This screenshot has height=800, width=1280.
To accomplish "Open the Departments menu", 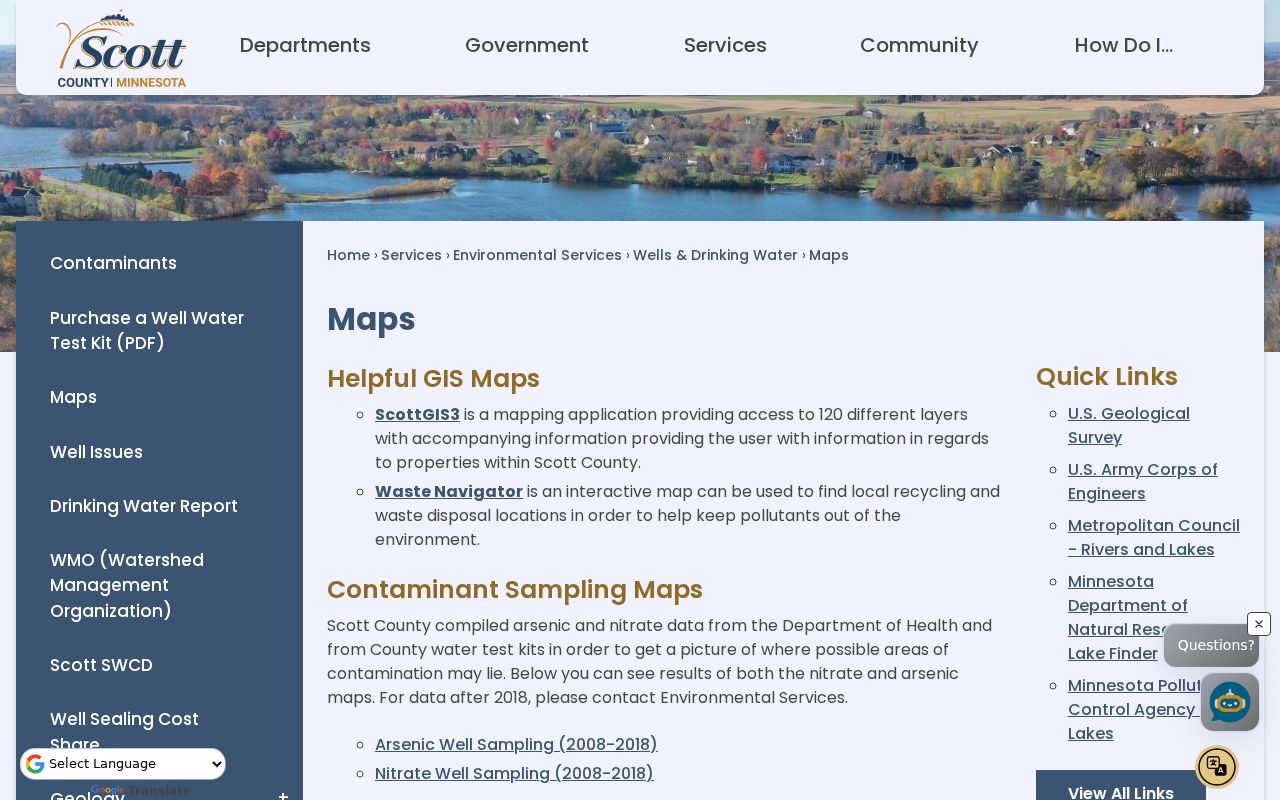I will pyautogui.click(x=305, y=45).
